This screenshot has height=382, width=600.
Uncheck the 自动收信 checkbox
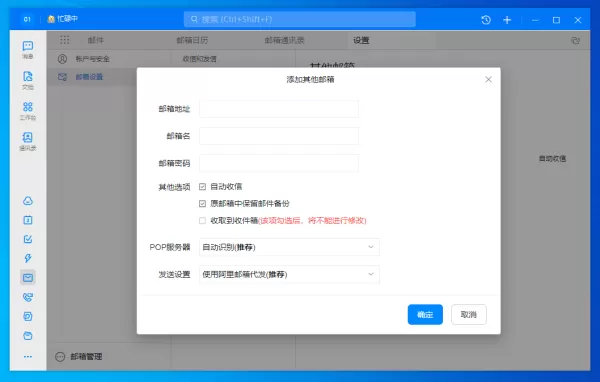click(x=202, y=187)
